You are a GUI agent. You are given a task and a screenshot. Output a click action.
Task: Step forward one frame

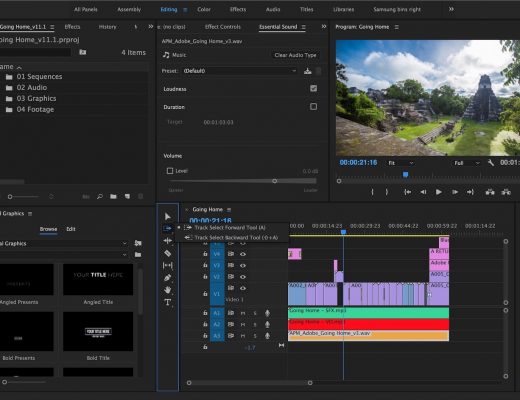click(455, 192)
